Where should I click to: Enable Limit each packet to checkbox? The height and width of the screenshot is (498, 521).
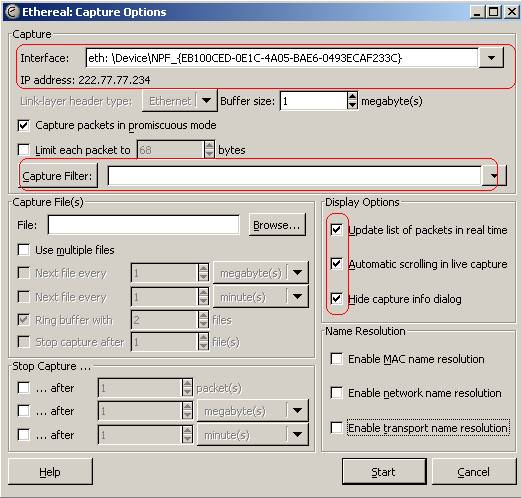24,150
